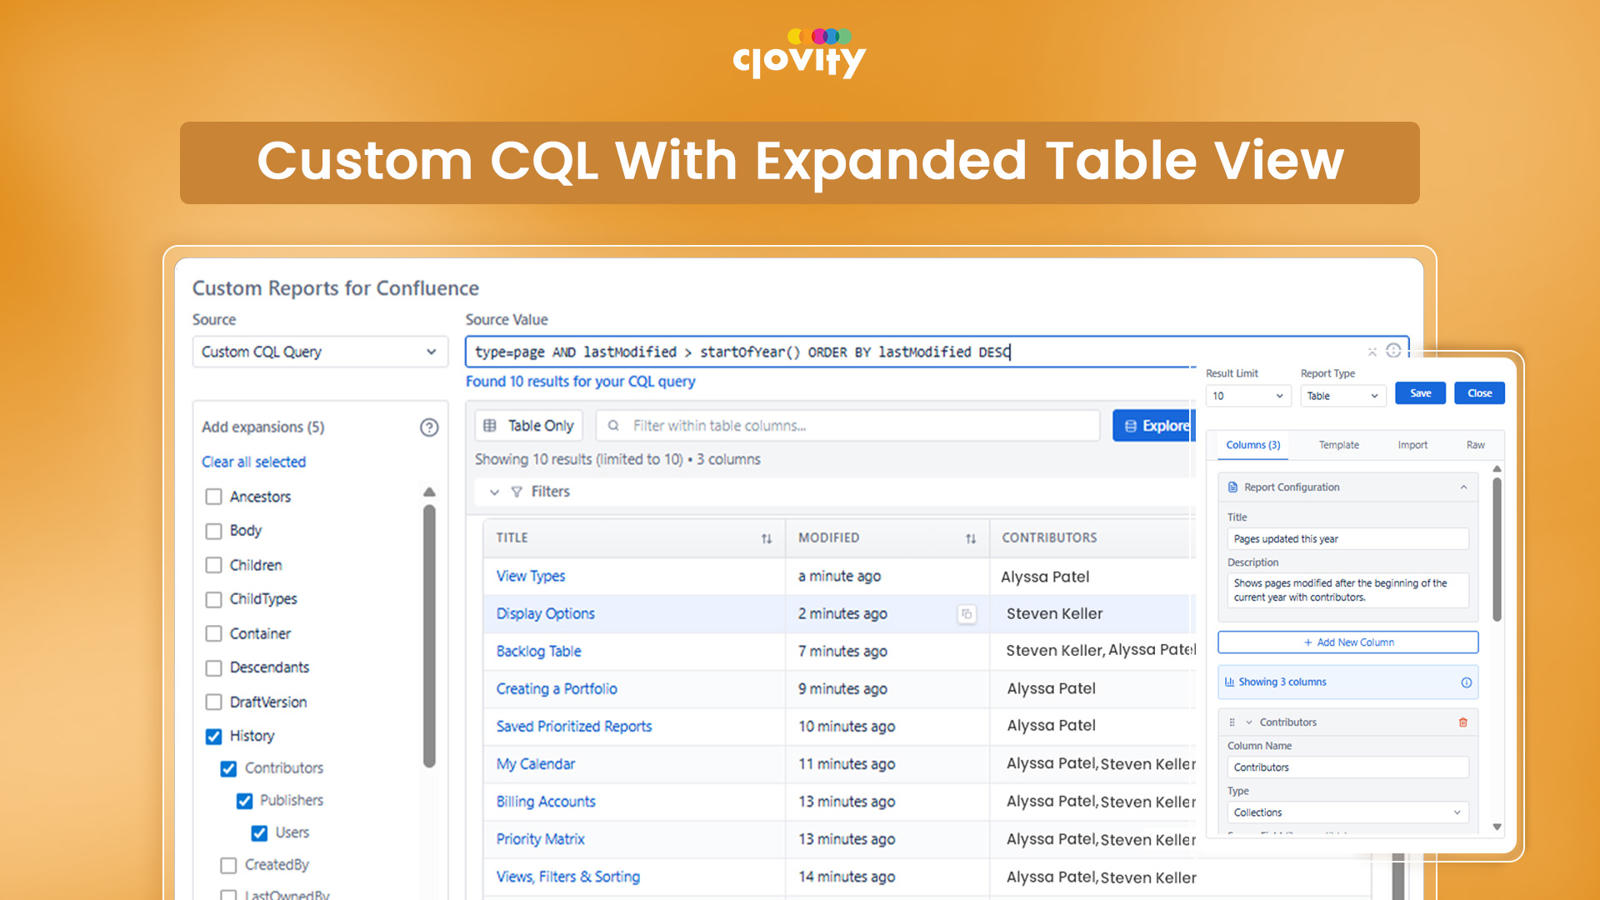Open the Priority Matrix page link
This screenshot has height=900, width=1600.
tap(541, 839)
